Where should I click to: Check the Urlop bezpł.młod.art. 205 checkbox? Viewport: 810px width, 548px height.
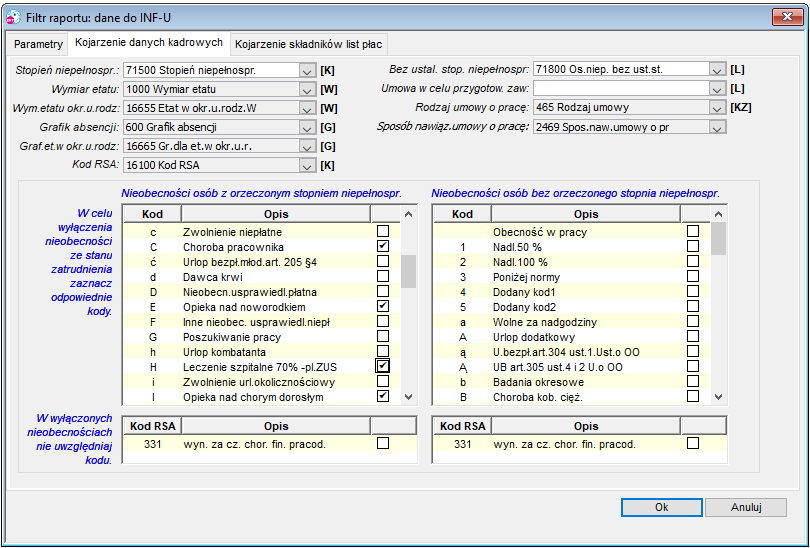[383, 261]
